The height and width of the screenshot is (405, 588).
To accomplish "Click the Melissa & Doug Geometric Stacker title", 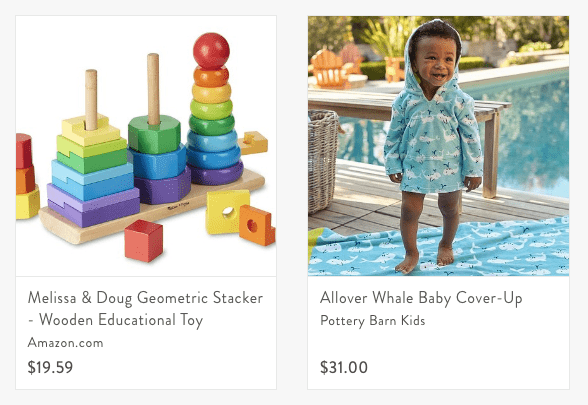I will click(x=146, y=309).
